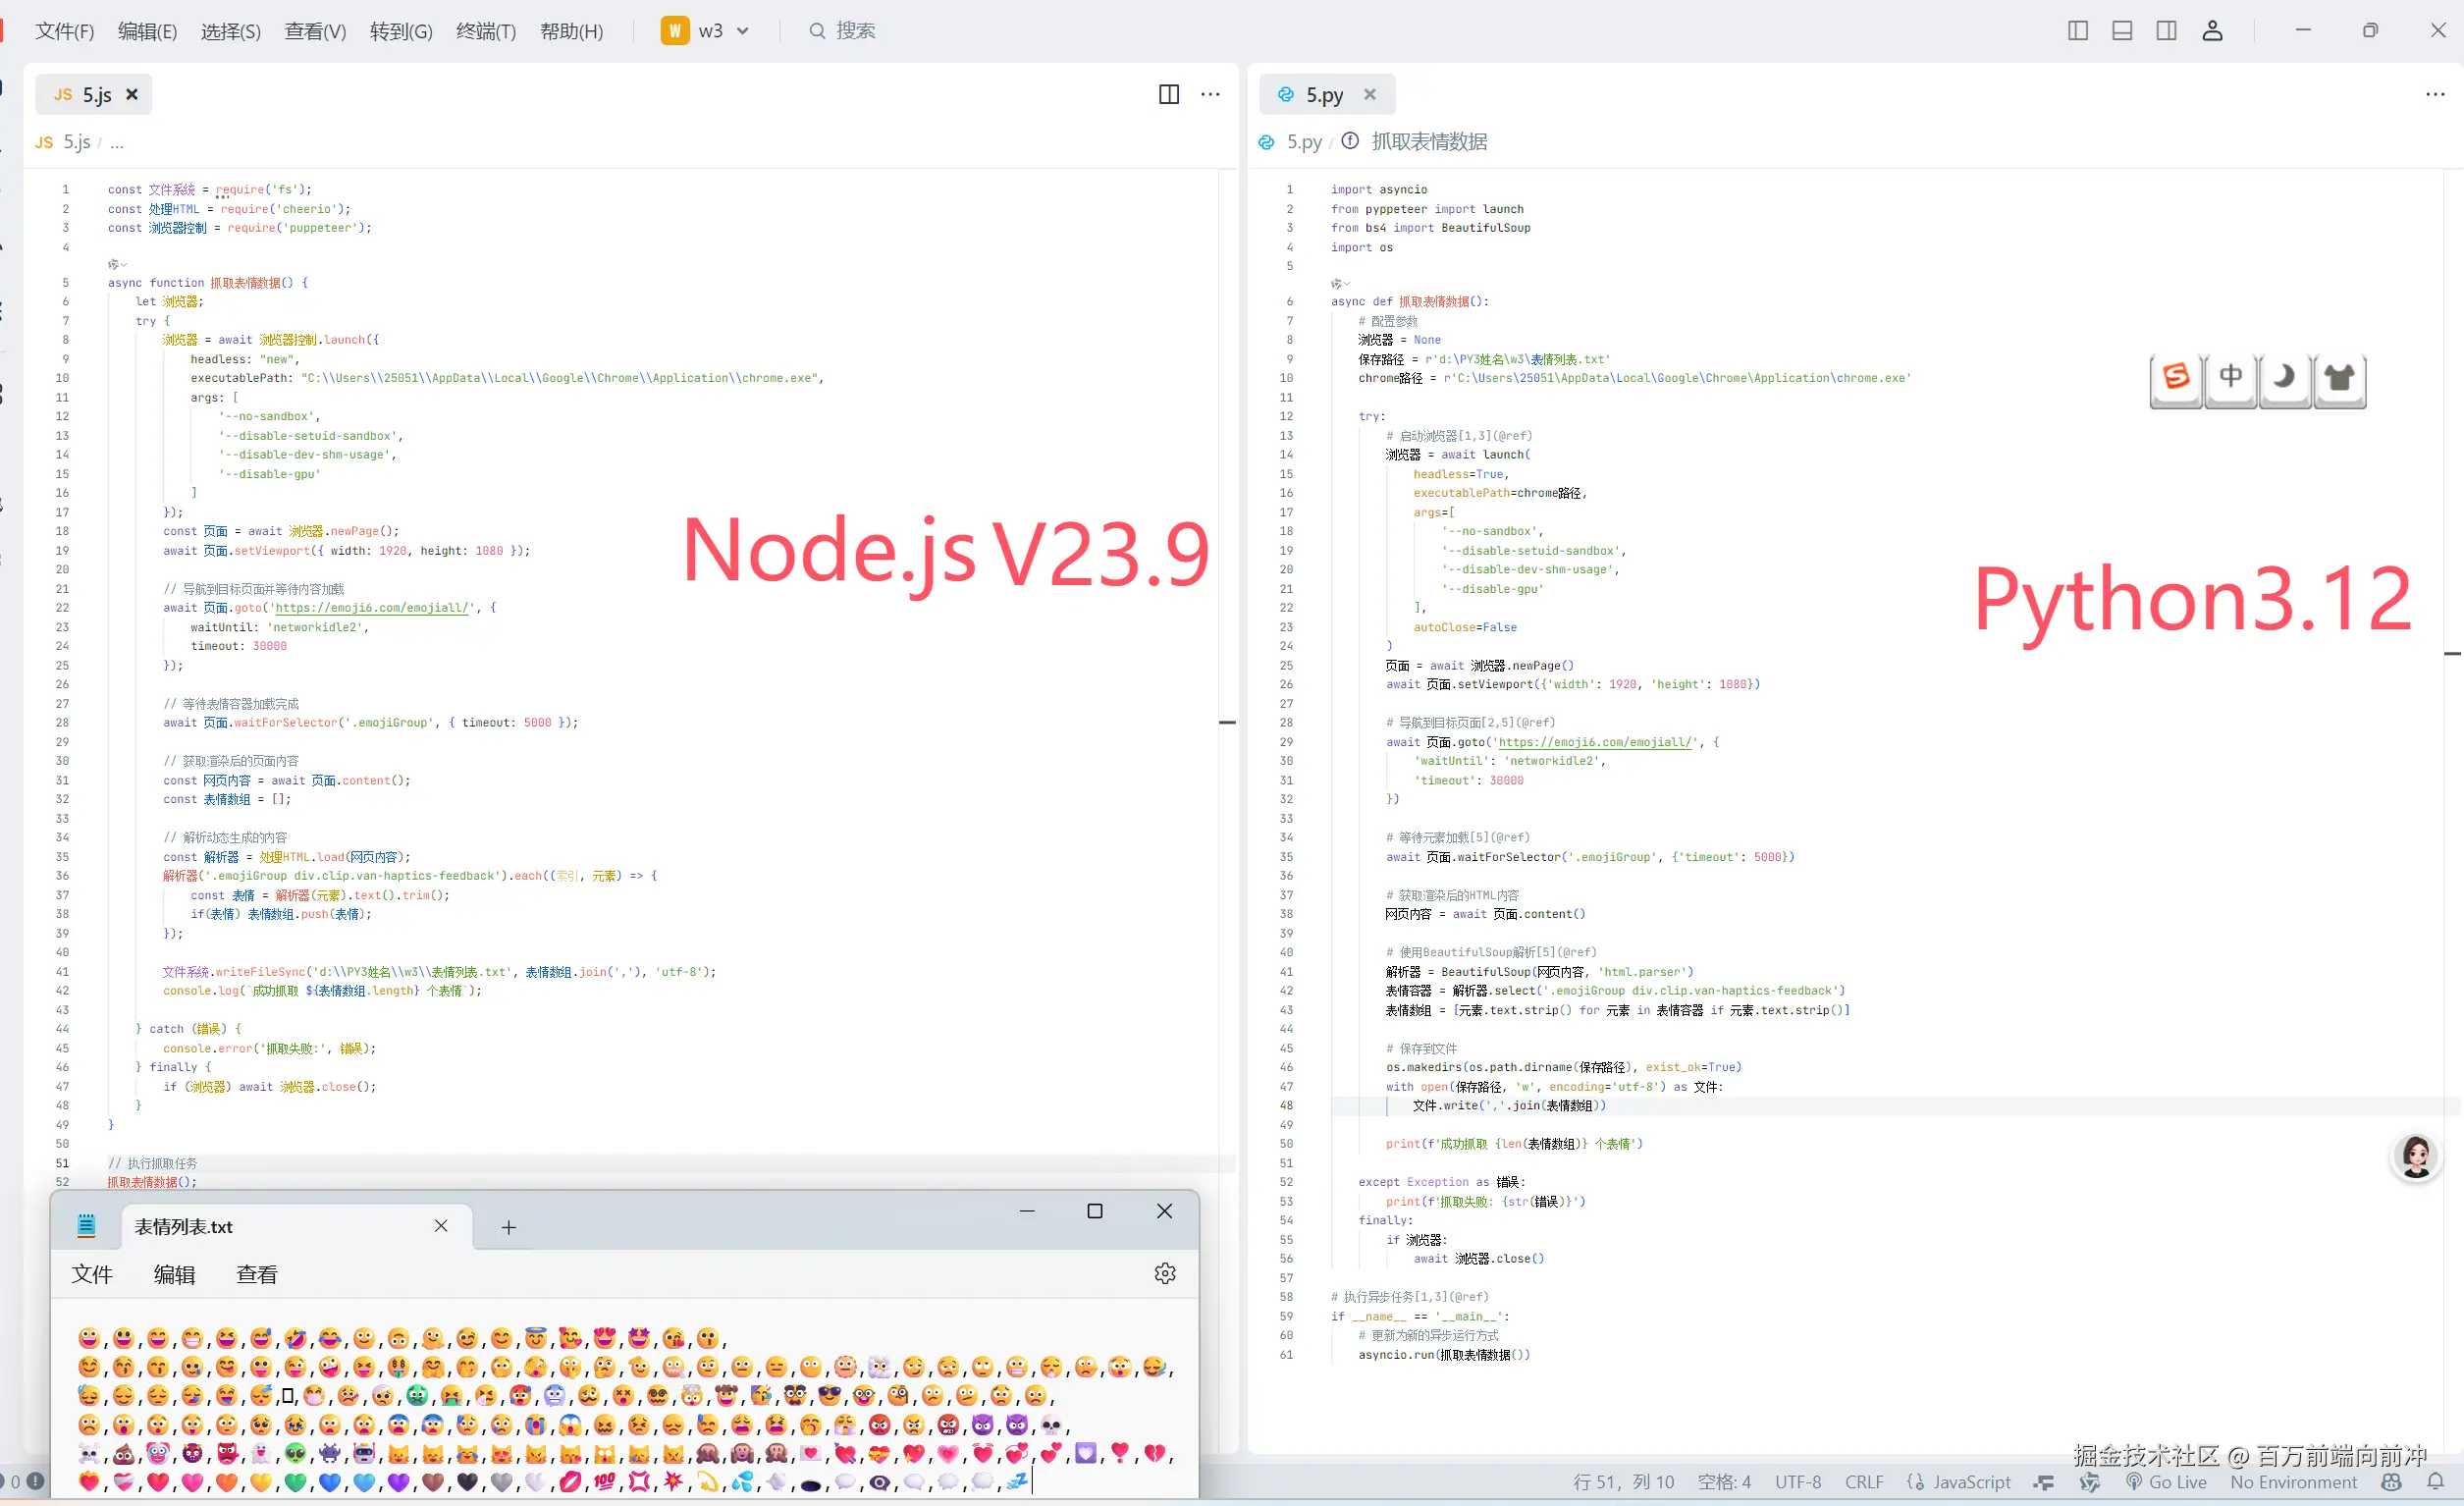Open the UTF-8 encoding selector
Image resolution: width=2464 pixels, height=1506 pixels.
click(1797, 1482)
